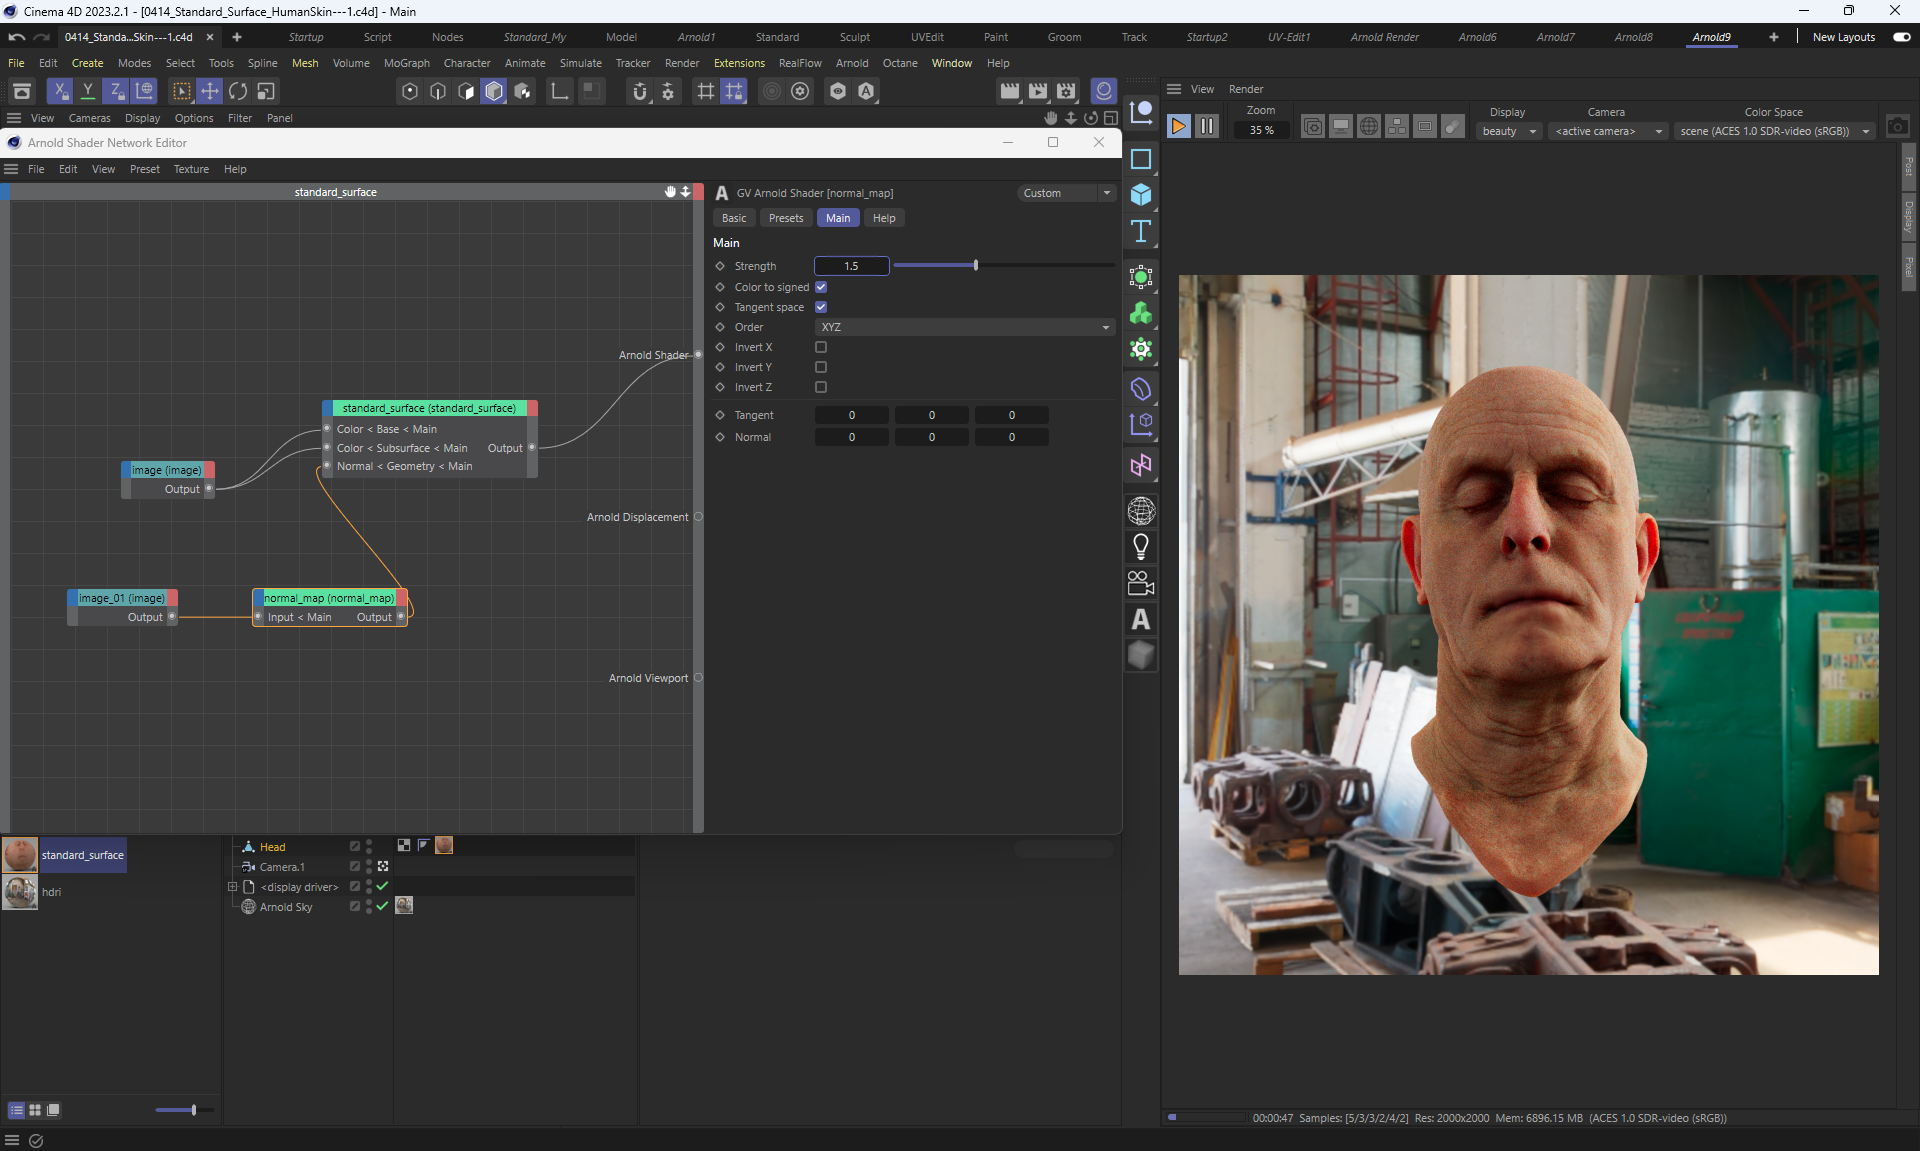Viewport: 1920px width, 1151px height.
Task: Click the Presets tab button
Action: click(x=785, y=218)
